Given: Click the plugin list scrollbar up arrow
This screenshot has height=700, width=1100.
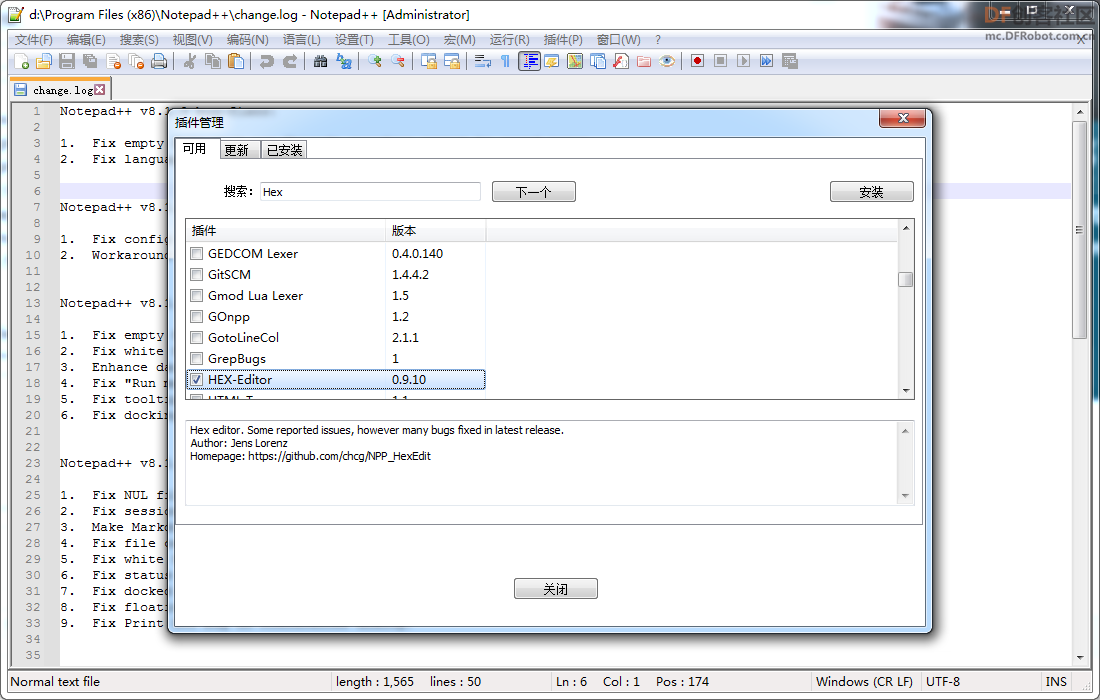Looking at the screenshot, I should point(906,228).
